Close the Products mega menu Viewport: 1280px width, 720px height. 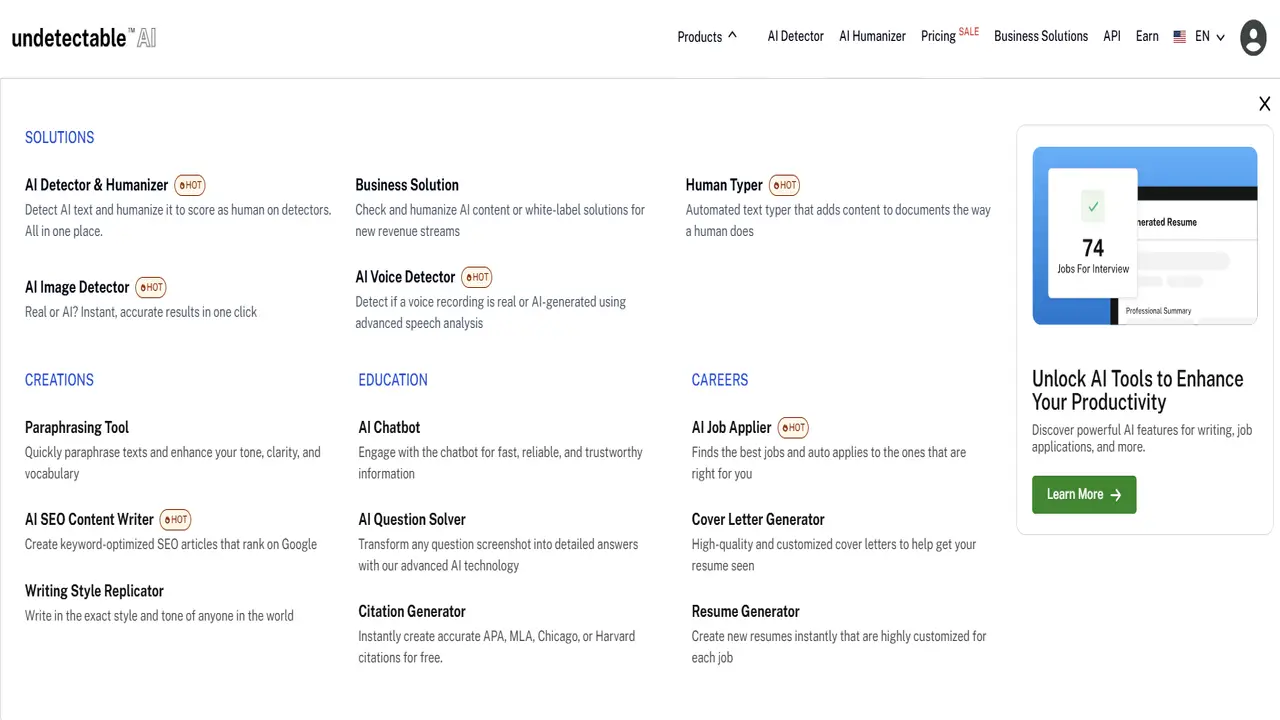pyautogui.click(x=1264, y=104)
